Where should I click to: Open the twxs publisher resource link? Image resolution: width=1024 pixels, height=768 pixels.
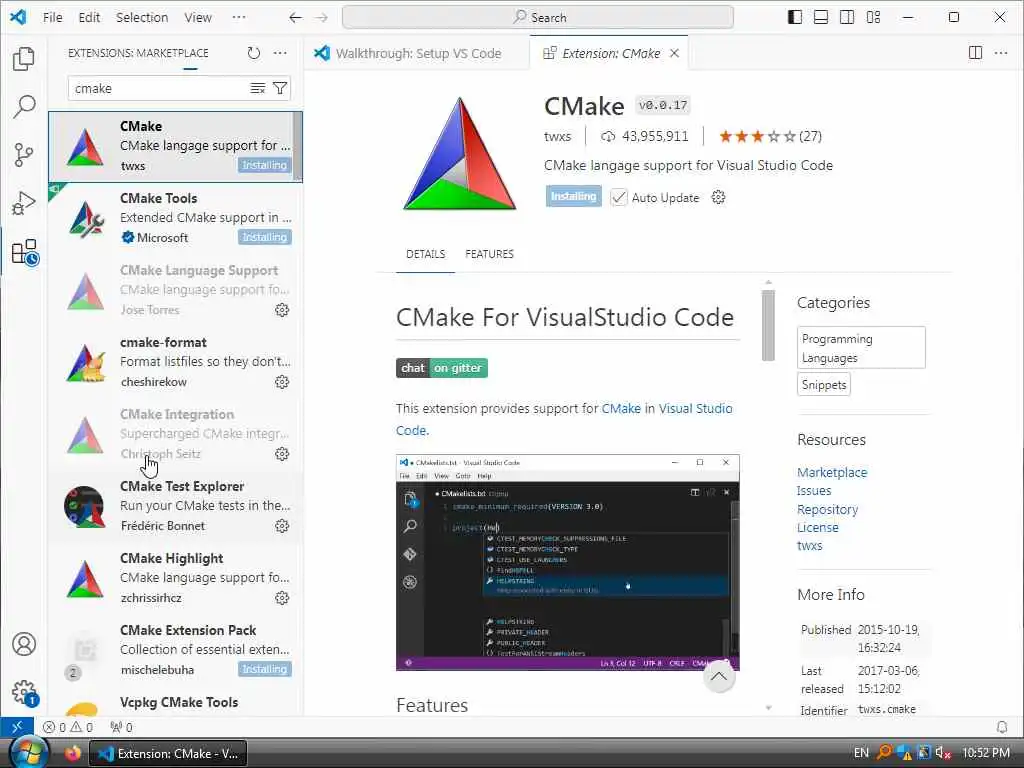(809, 545)
